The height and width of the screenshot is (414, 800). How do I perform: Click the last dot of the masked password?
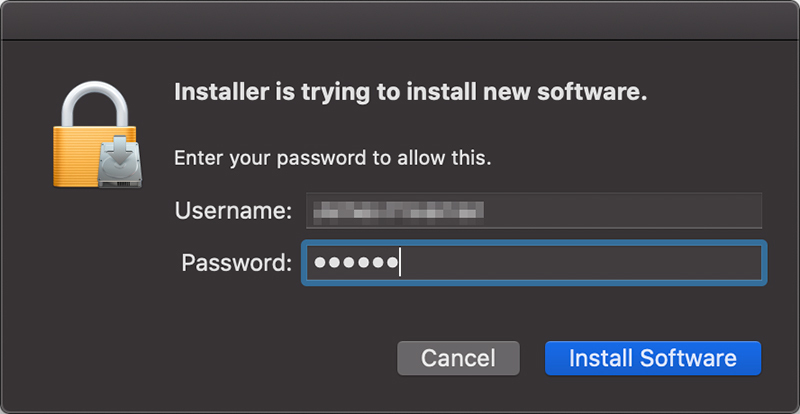pyautogui.click(x=391, y=263)
